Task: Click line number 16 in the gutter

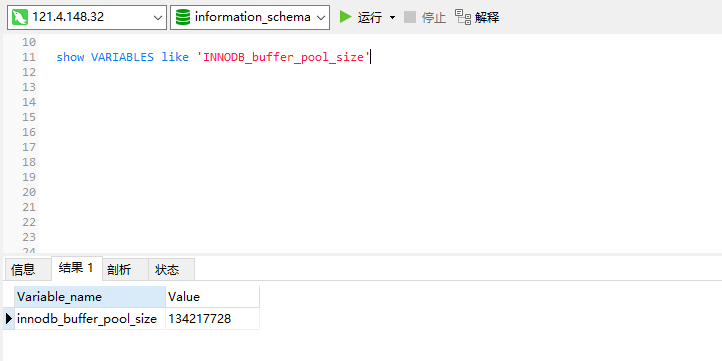Action: click(x=29, y=133)
